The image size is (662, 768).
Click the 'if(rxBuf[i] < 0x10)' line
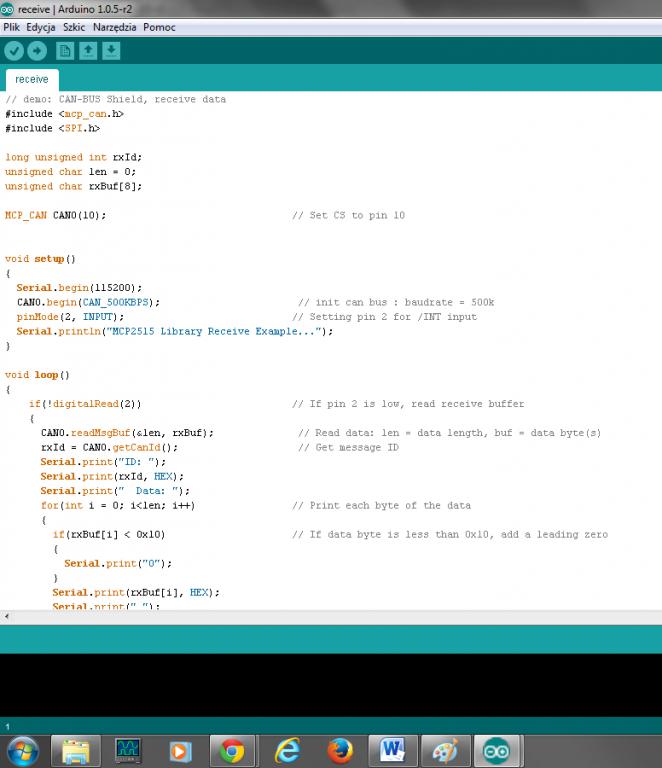(109, 534)
